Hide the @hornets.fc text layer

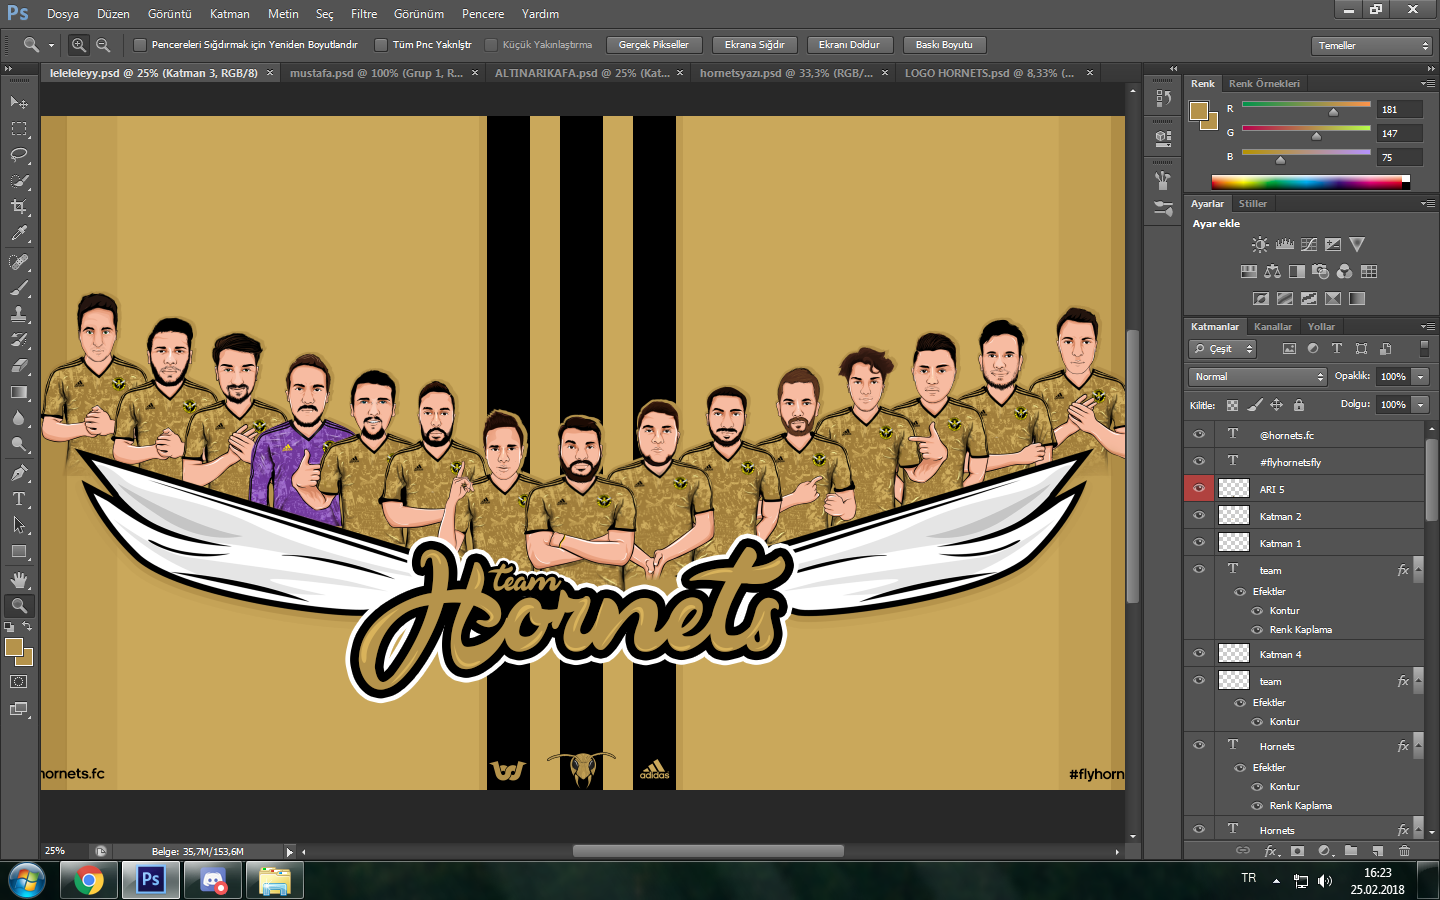1199,435
